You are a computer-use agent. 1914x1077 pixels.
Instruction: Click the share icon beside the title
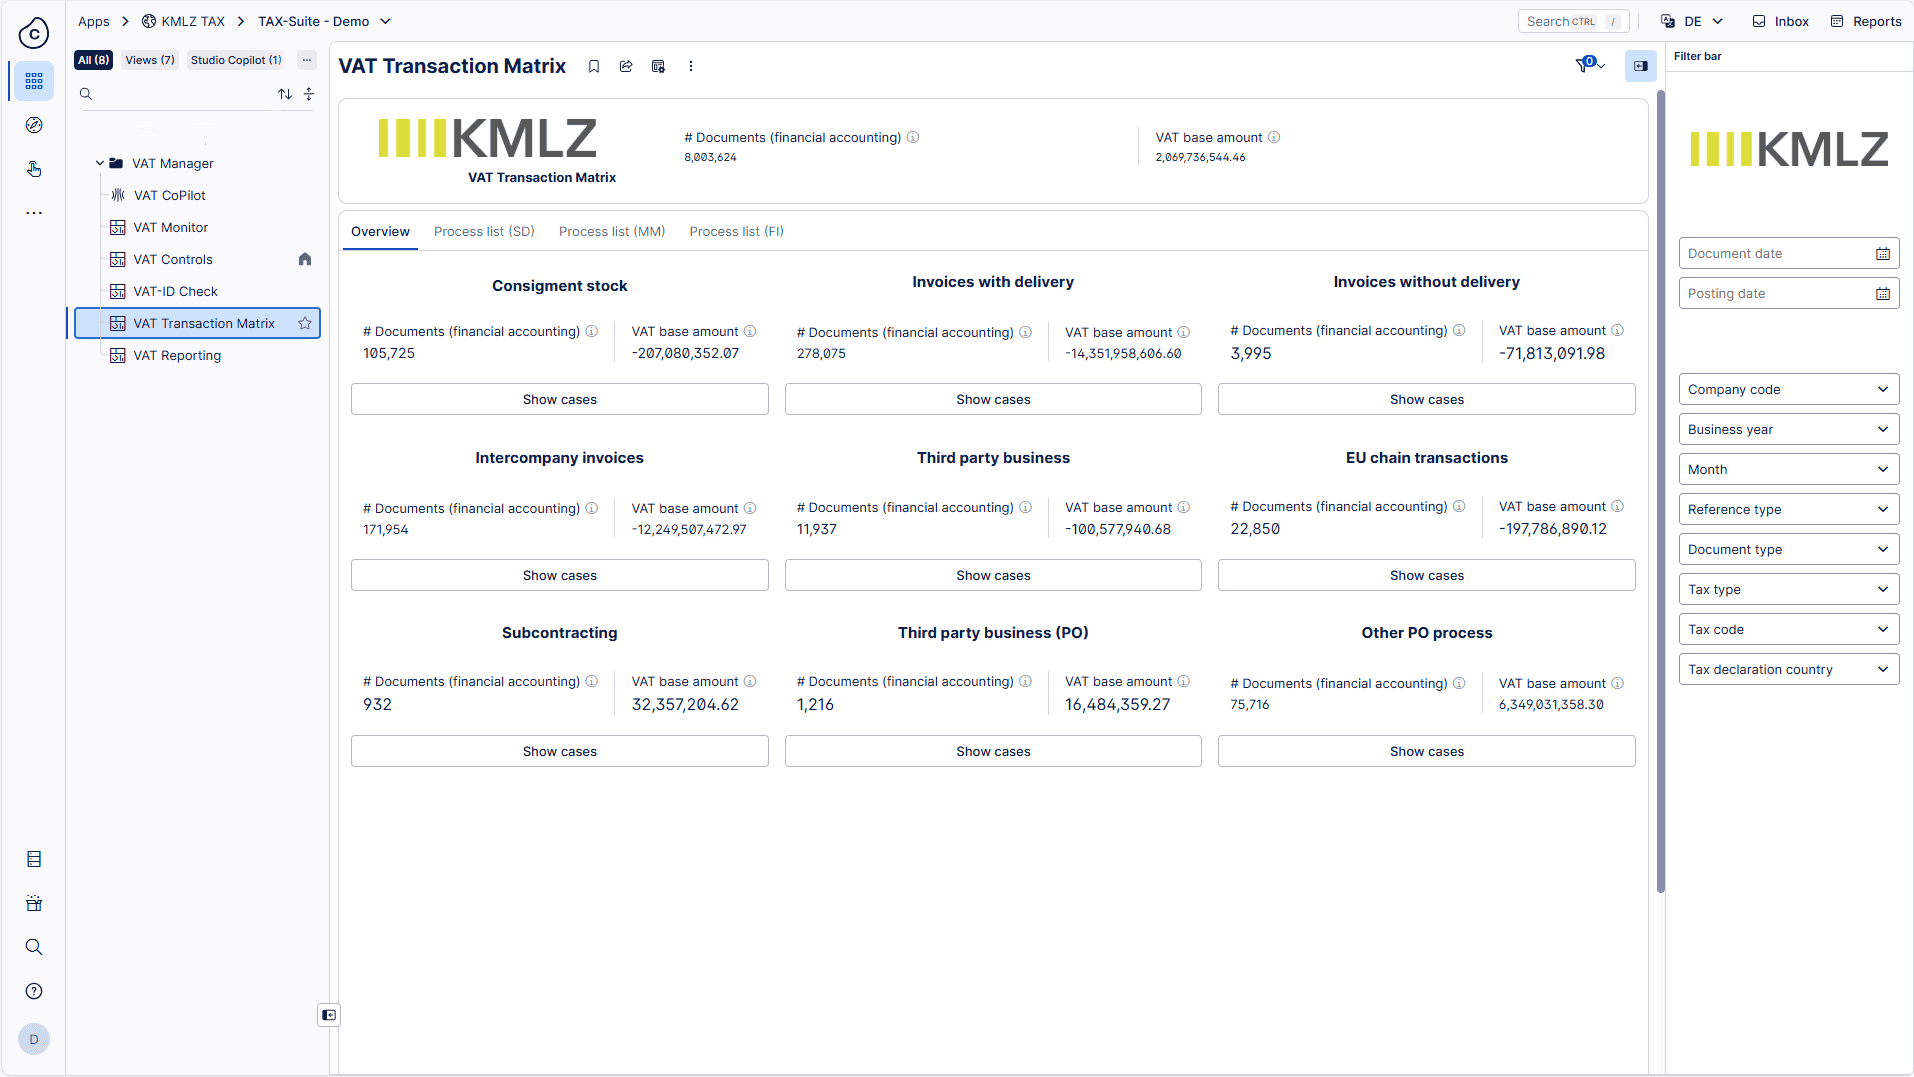626,66
